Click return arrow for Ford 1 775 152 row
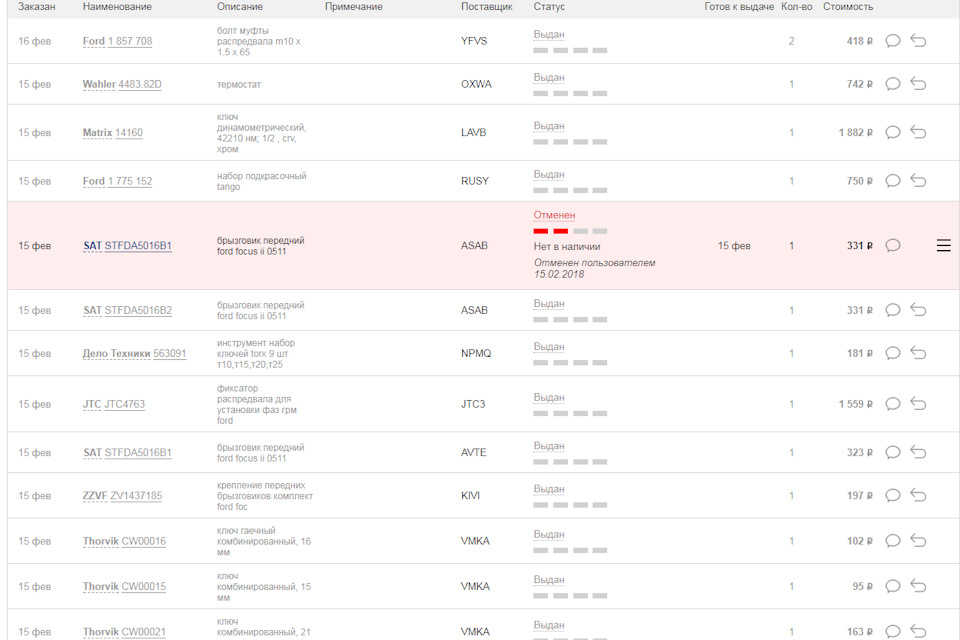This screenshot has height=640, width=960. 918,181
